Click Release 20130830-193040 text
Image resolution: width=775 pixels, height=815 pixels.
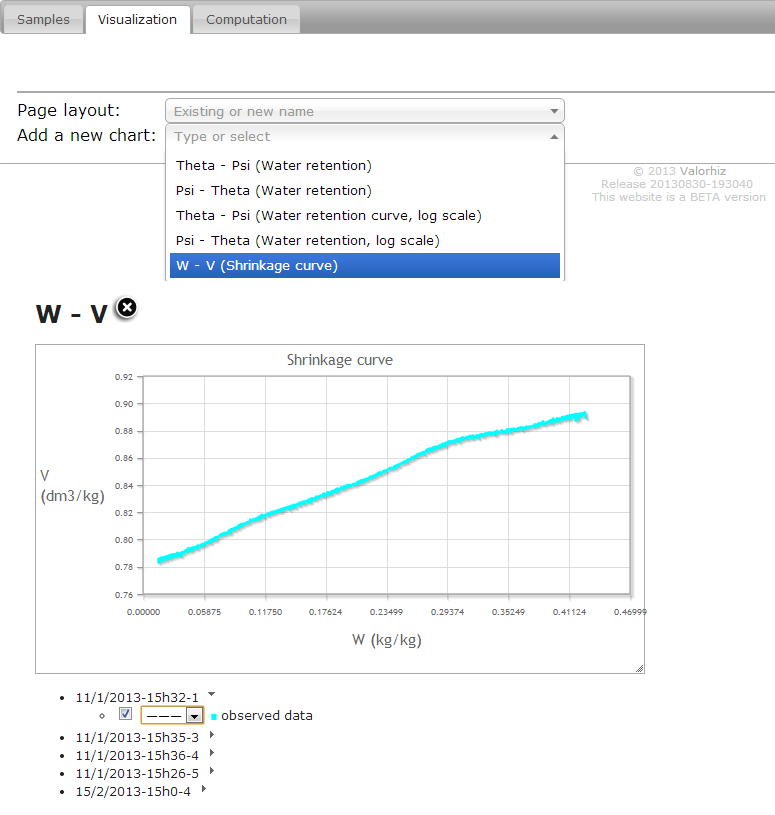677,184
